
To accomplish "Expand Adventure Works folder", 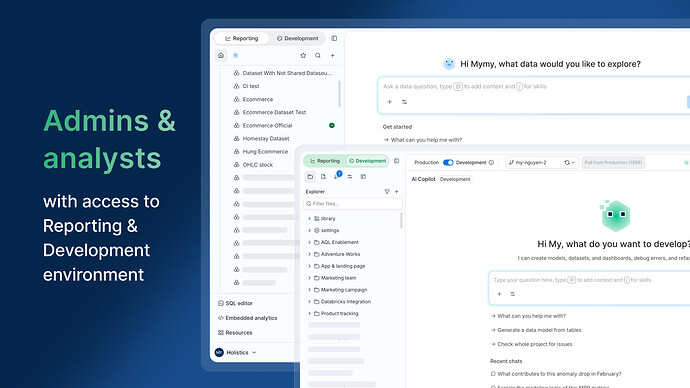I will pos(309,254).
